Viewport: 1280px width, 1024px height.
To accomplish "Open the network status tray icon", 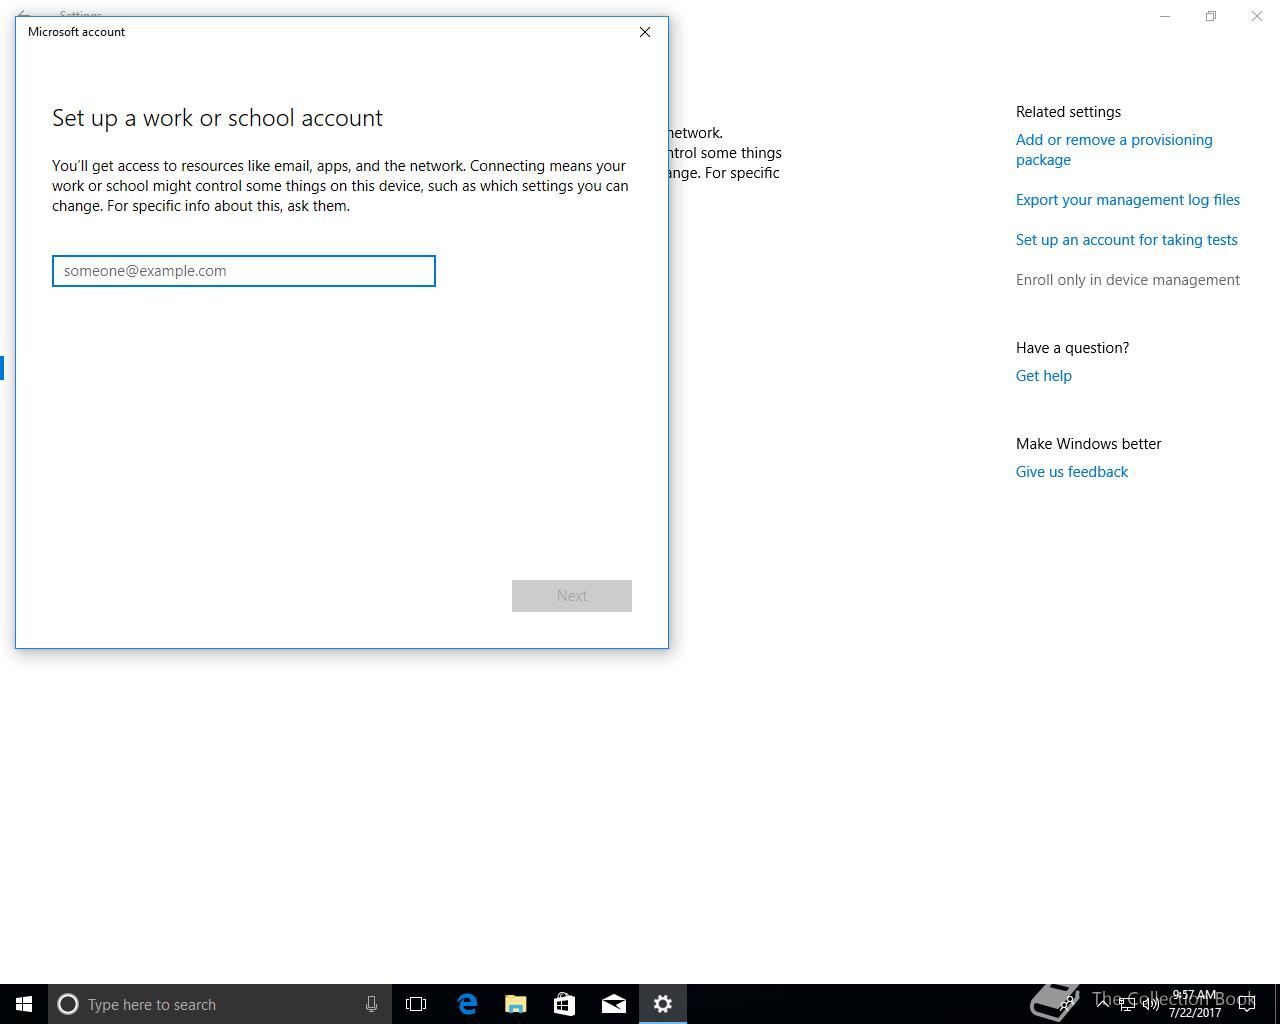I will (1127, 1004).
